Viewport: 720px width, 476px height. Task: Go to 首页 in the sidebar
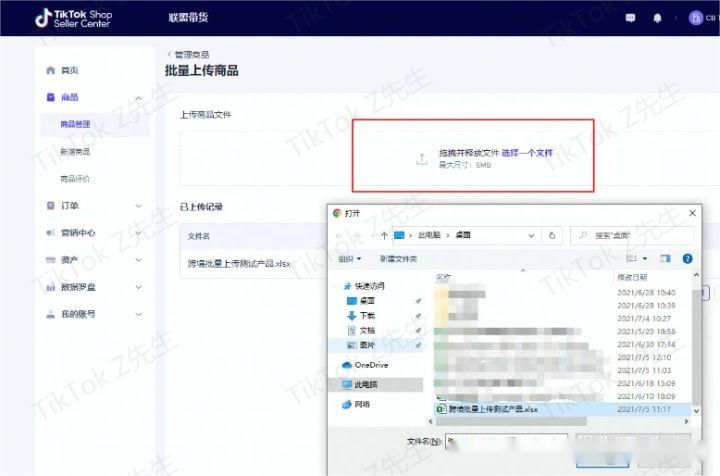[70, 70]
